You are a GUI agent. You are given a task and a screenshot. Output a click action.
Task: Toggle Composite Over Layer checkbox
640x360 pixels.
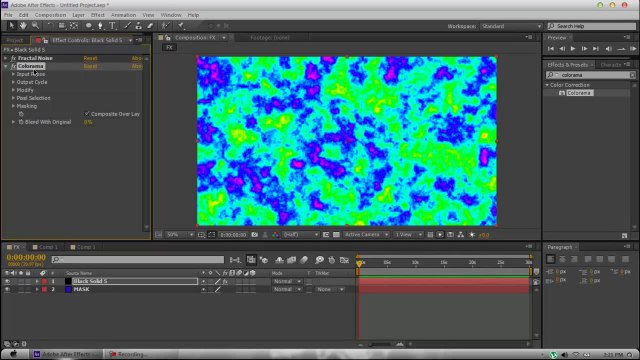pos(87,114)
